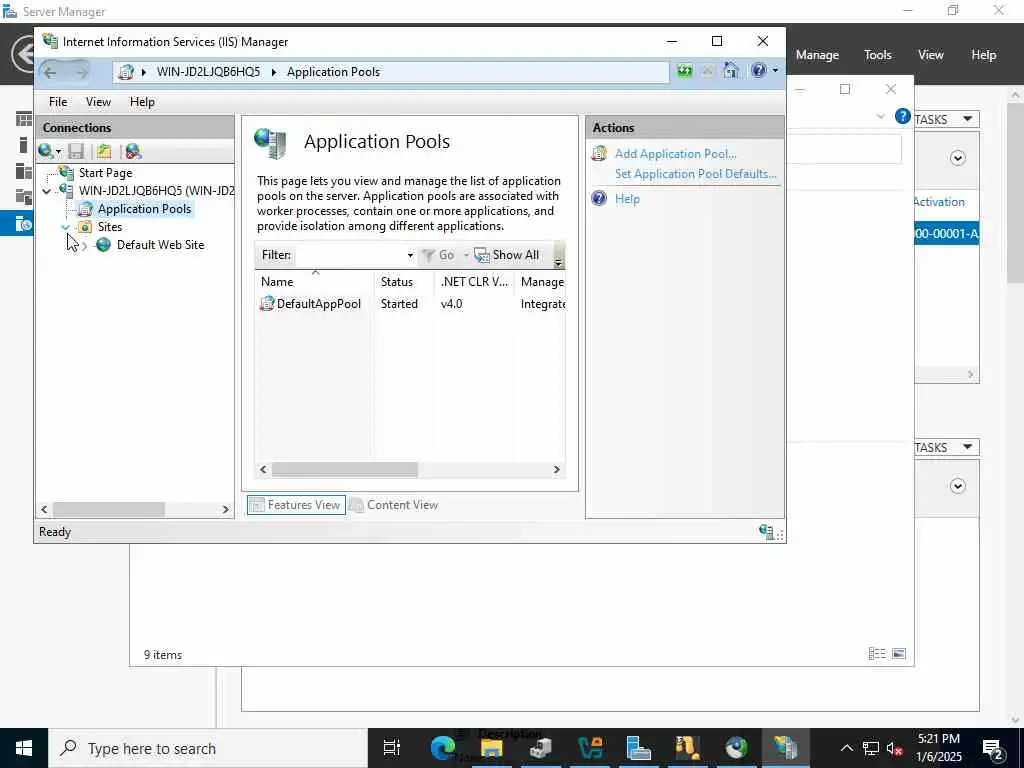Sort pools by the Name column header
The width and height of the screenshot is (1024, 768).
click(315, 281)
